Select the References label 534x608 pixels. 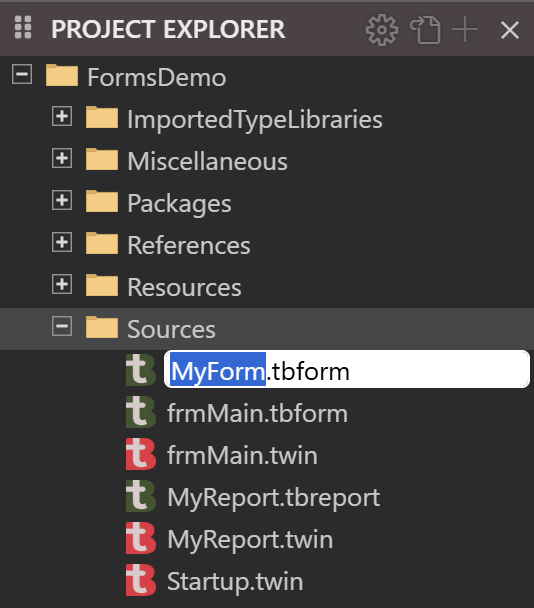tap(189, 245)
